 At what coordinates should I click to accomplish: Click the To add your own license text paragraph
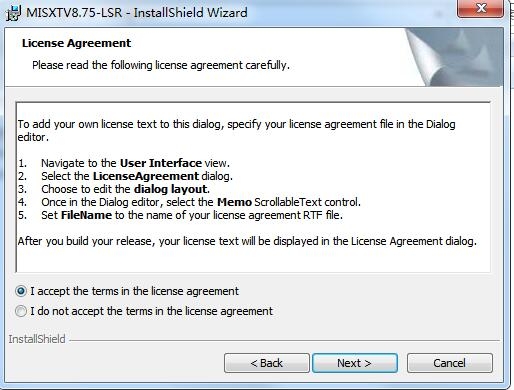236,130
